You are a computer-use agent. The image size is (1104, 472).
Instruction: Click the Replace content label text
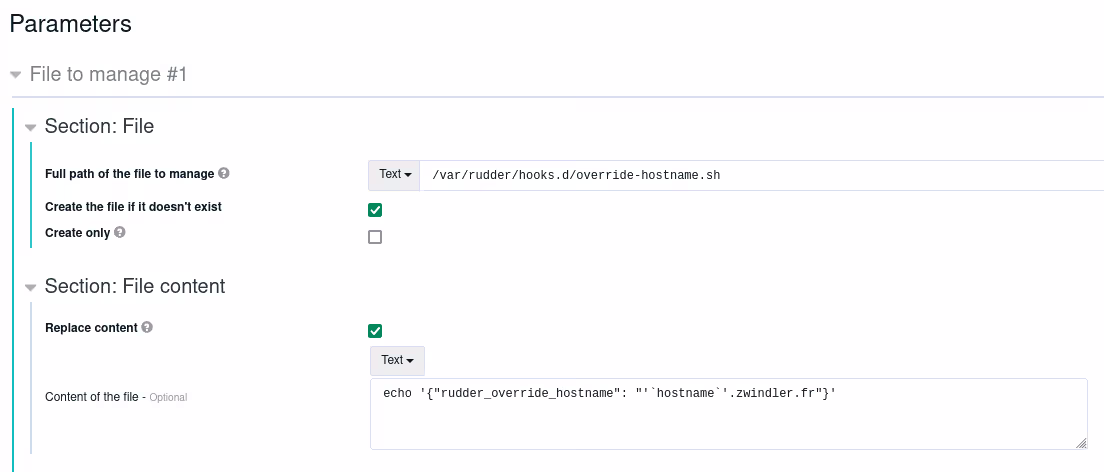91,328
